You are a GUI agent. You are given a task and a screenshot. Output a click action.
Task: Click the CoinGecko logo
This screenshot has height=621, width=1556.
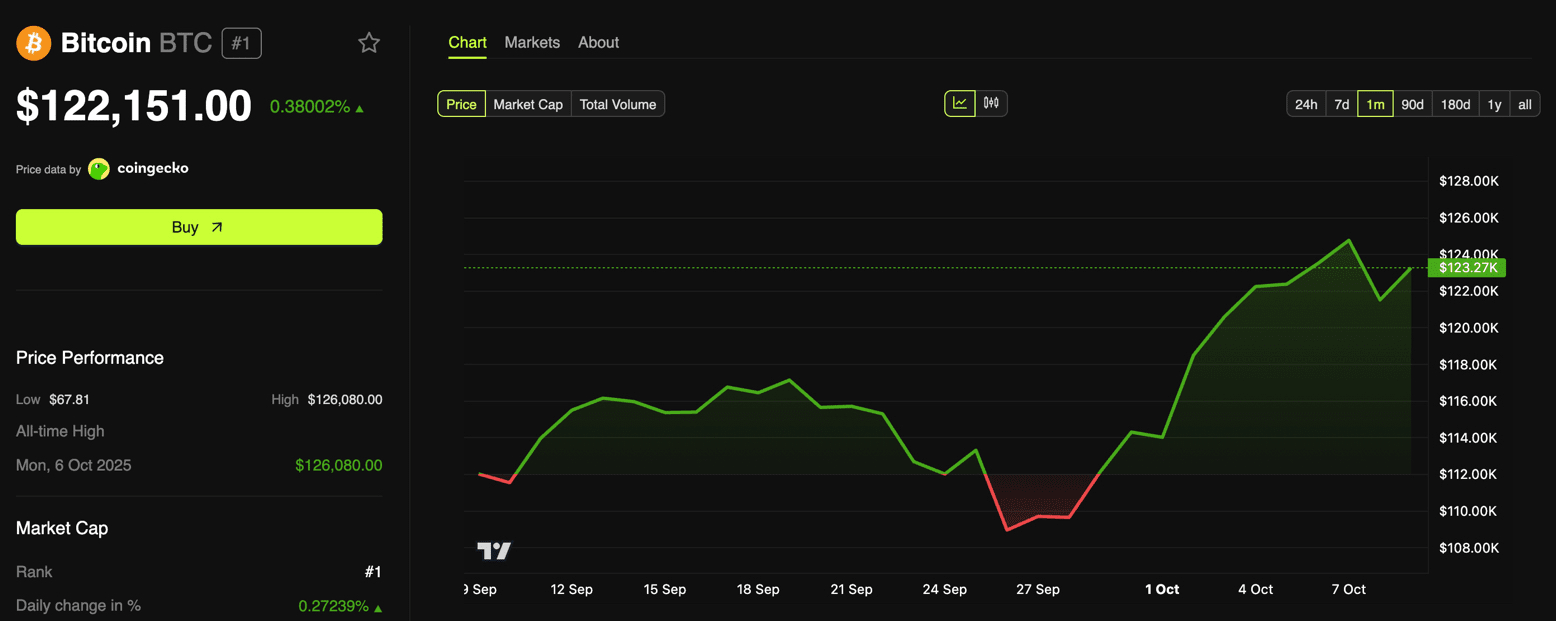click(99, 169)
